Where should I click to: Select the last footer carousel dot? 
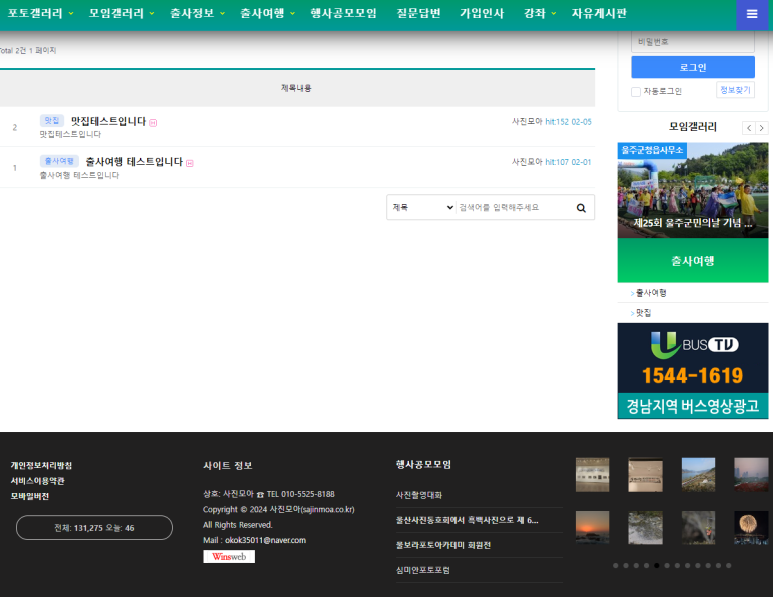pos(728,565)
